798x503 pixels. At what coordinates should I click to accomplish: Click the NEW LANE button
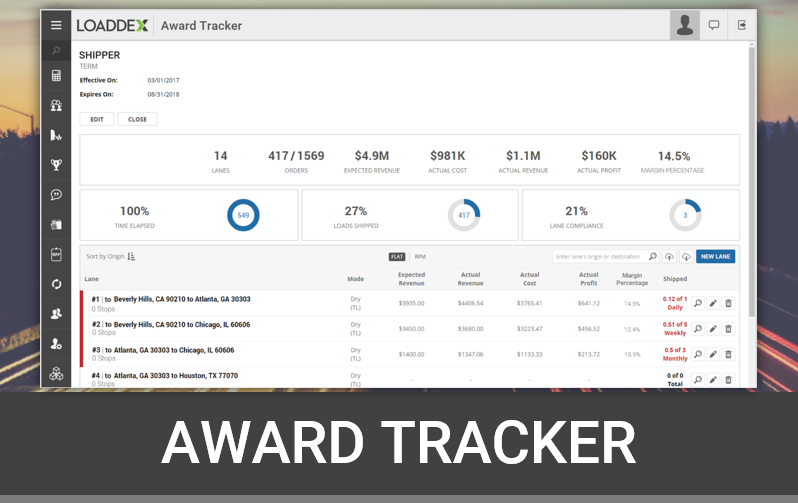(715, 256)
